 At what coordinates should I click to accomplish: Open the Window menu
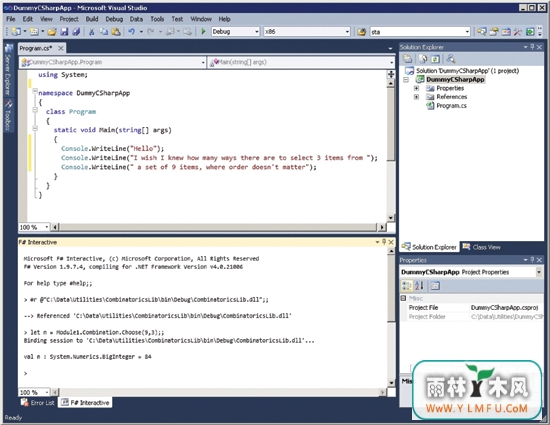click(x=201, y=19)
